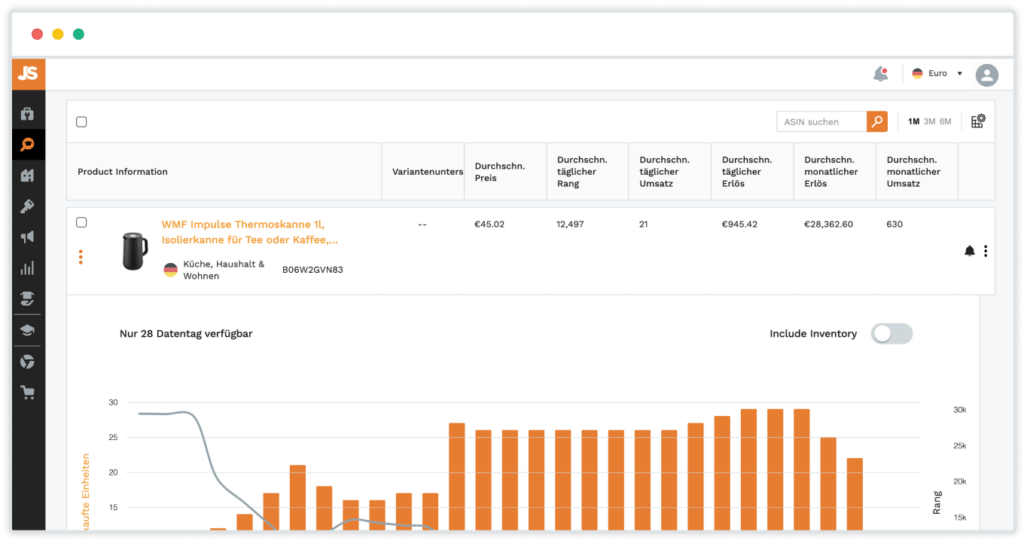1024x541 pixels.
Task: Click the daily revenue €945.42
Action: (739, 224)
